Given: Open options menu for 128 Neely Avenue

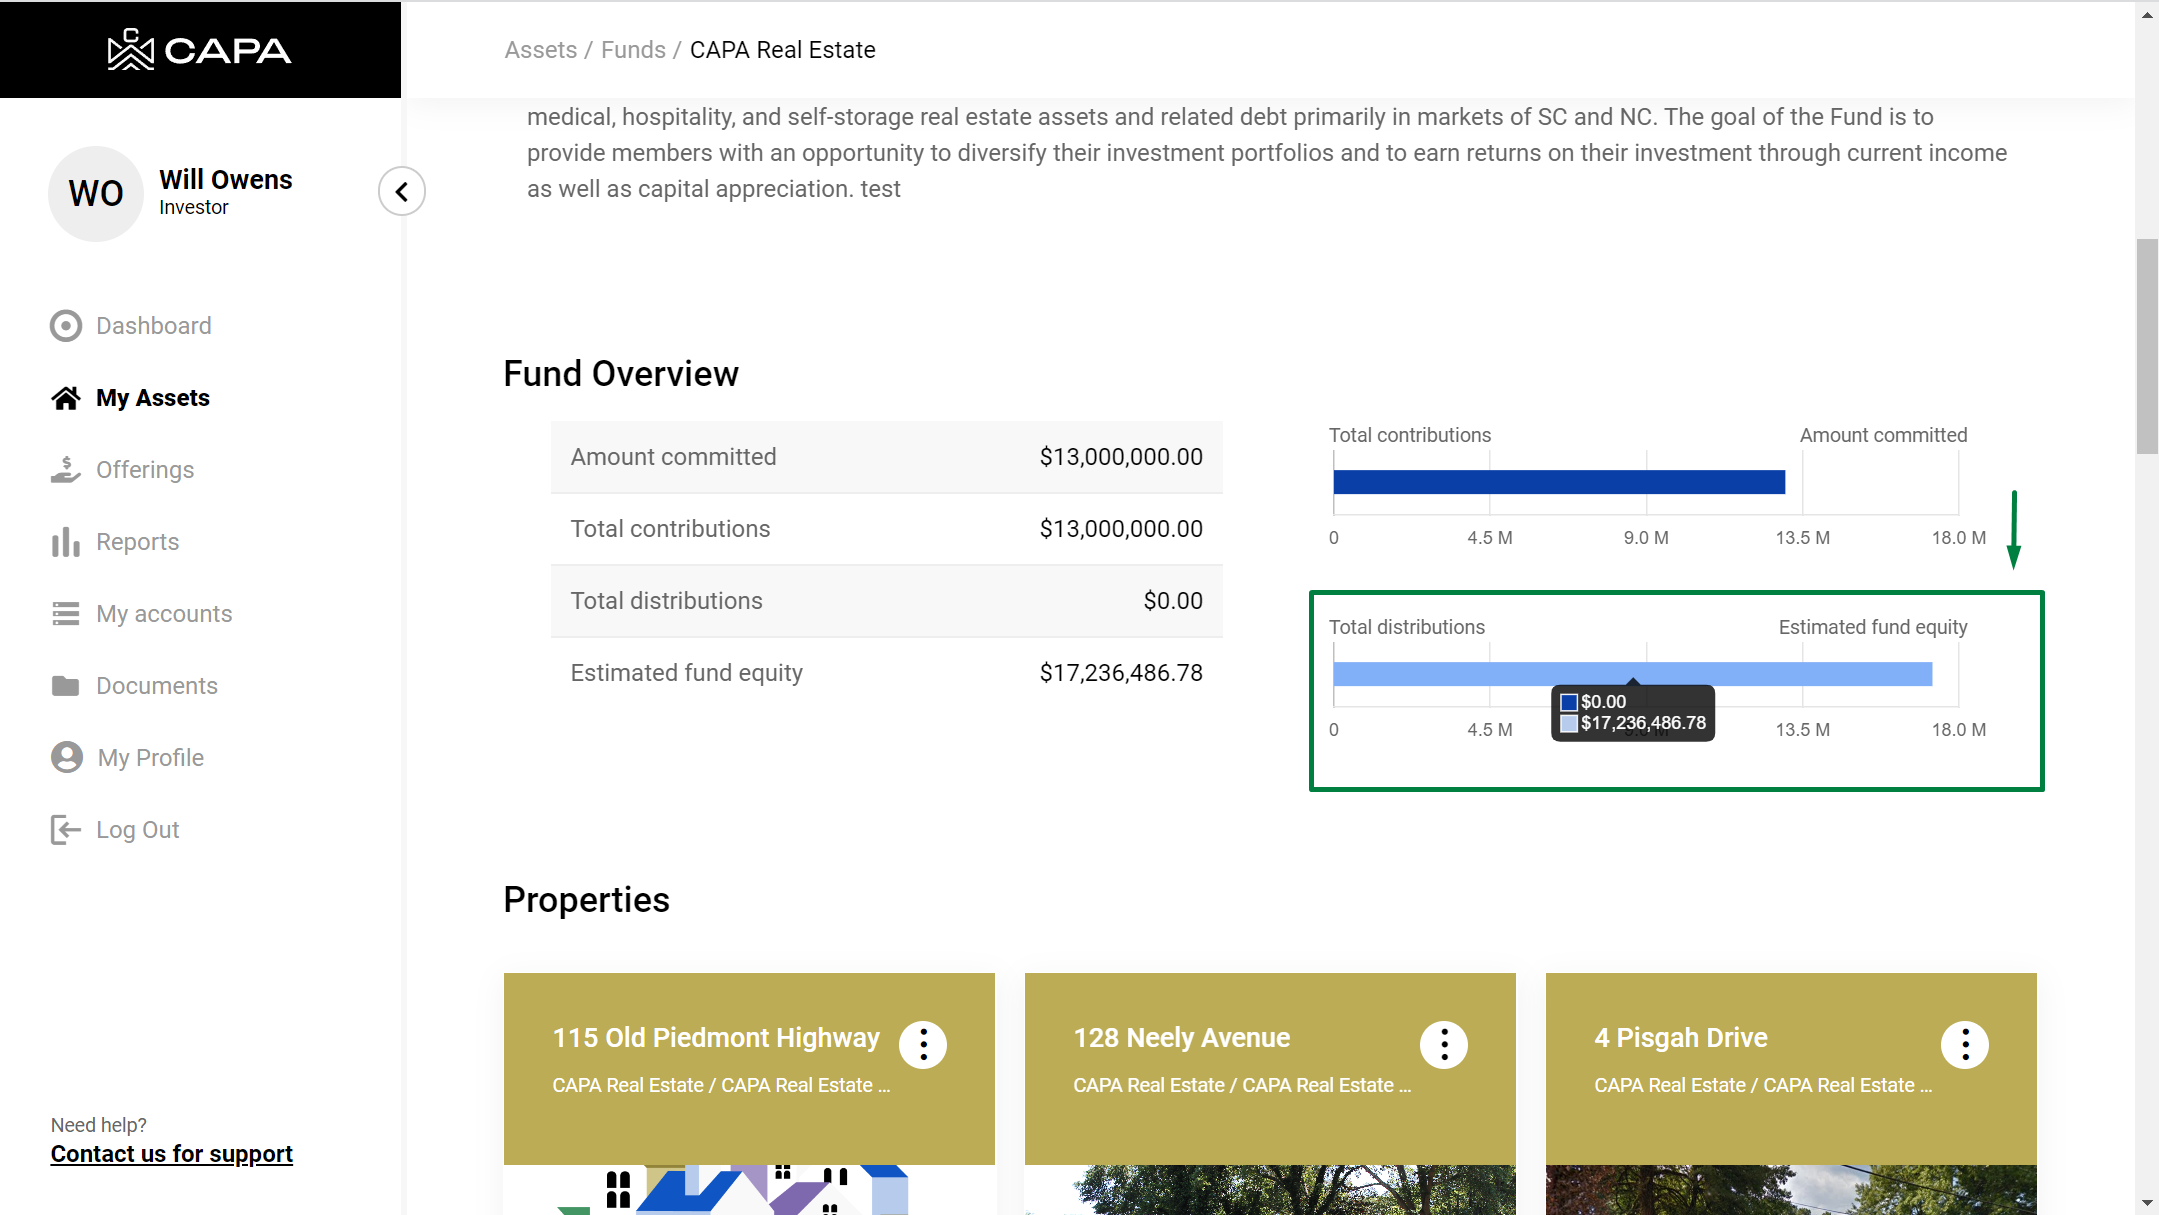Looking at the screenshot, I should click(x=1444, y=1045).
